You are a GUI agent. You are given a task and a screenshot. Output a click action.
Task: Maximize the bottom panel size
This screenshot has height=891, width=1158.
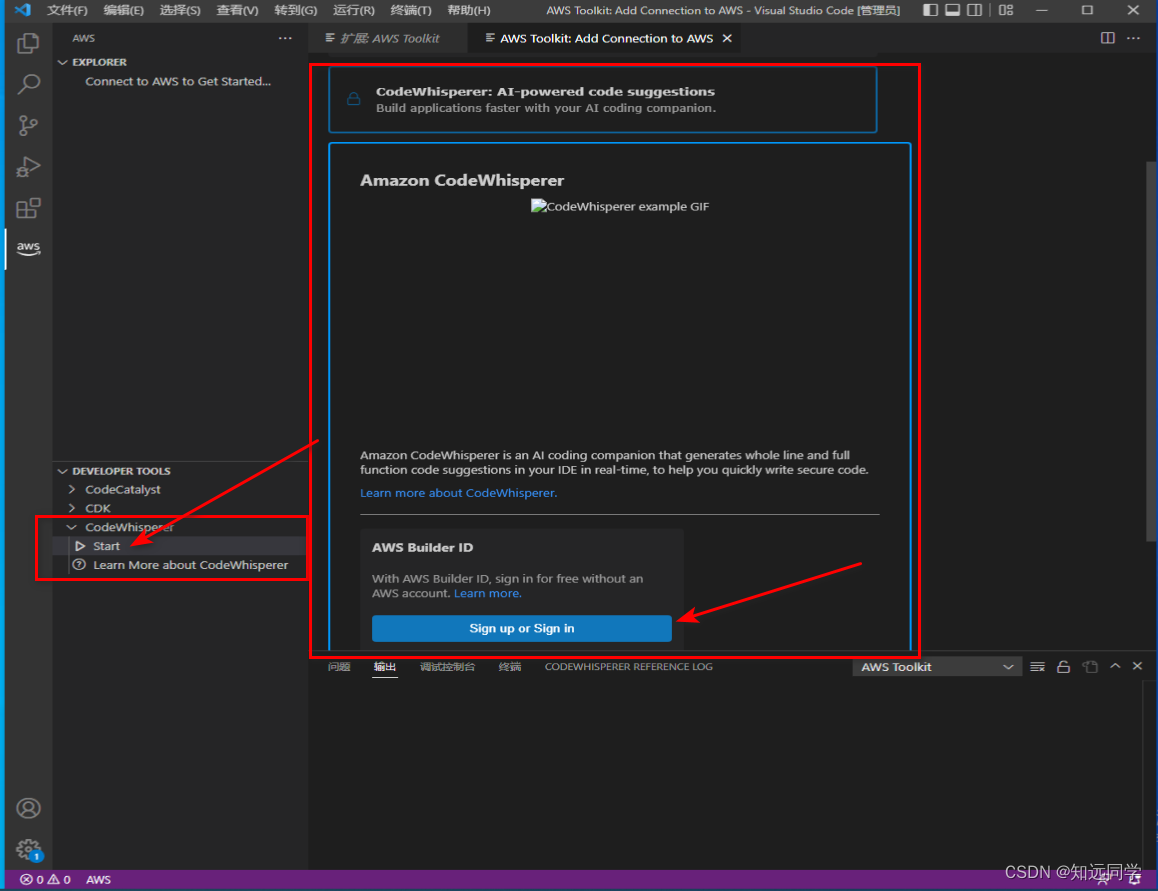coord(1115,666)
